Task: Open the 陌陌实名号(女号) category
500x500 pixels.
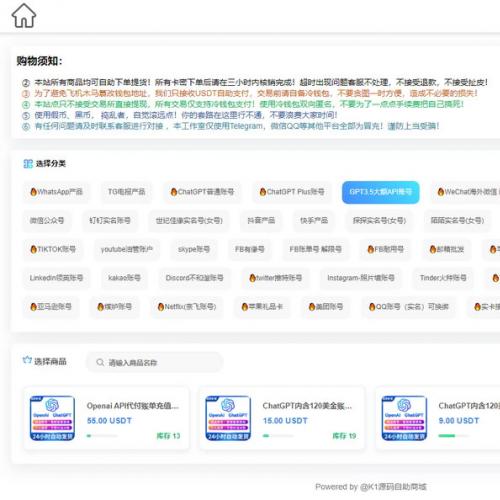Action: click(457, 220)
